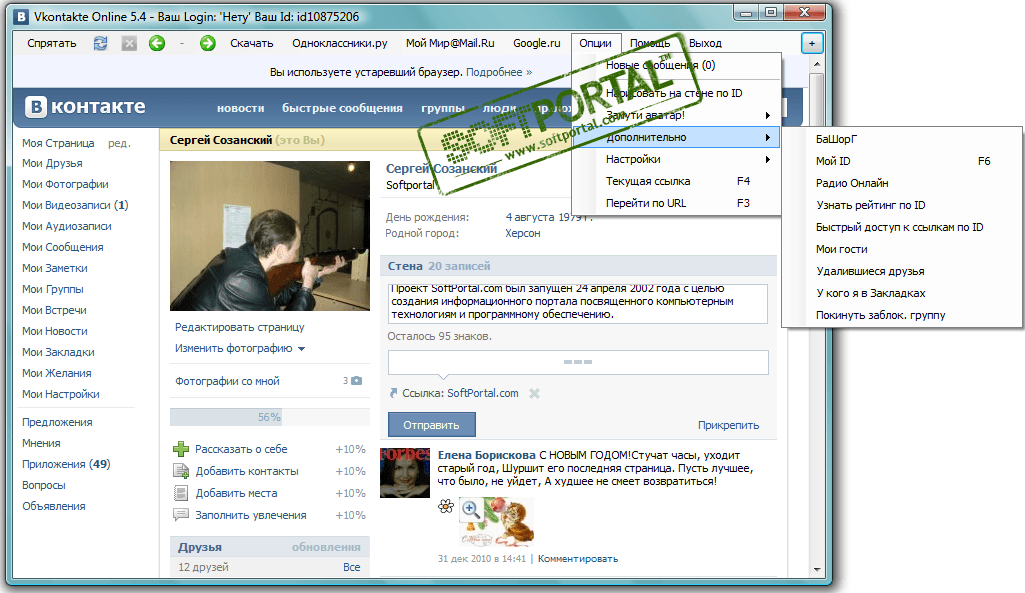Click Редактировать страницу link
This screenshot has height=593, width=1025.
tap(239, 327)
